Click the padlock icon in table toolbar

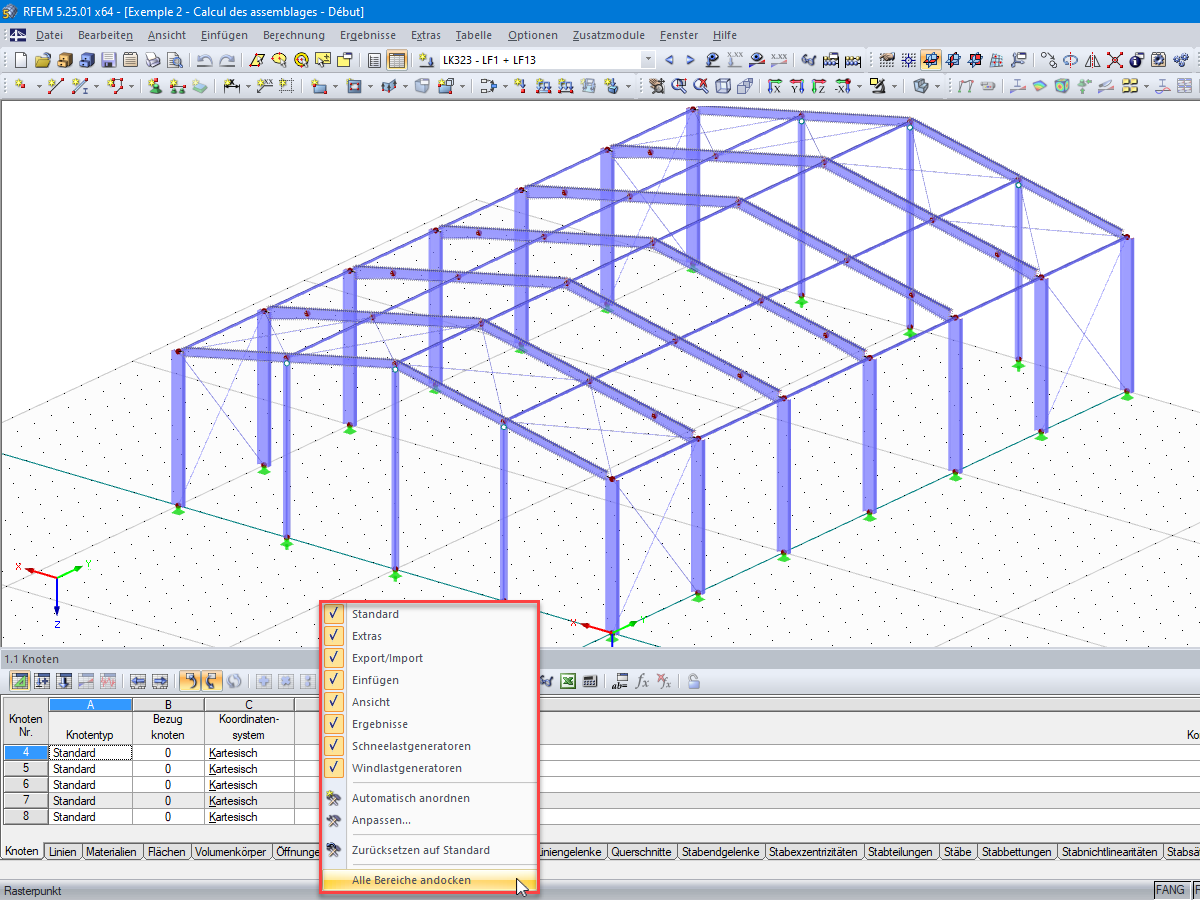coord(694,681)
